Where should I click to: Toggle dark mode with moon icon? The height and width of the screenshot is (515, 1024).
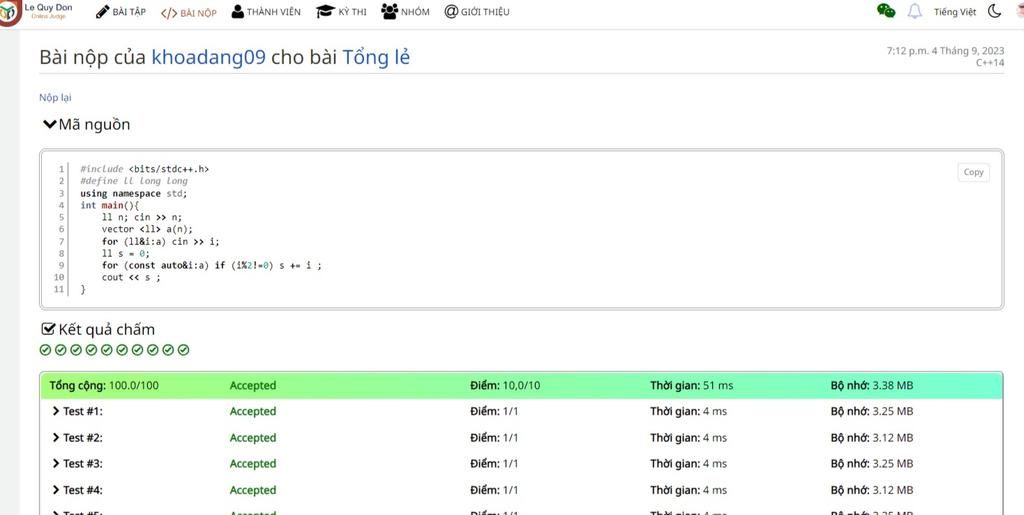(994, 11)
